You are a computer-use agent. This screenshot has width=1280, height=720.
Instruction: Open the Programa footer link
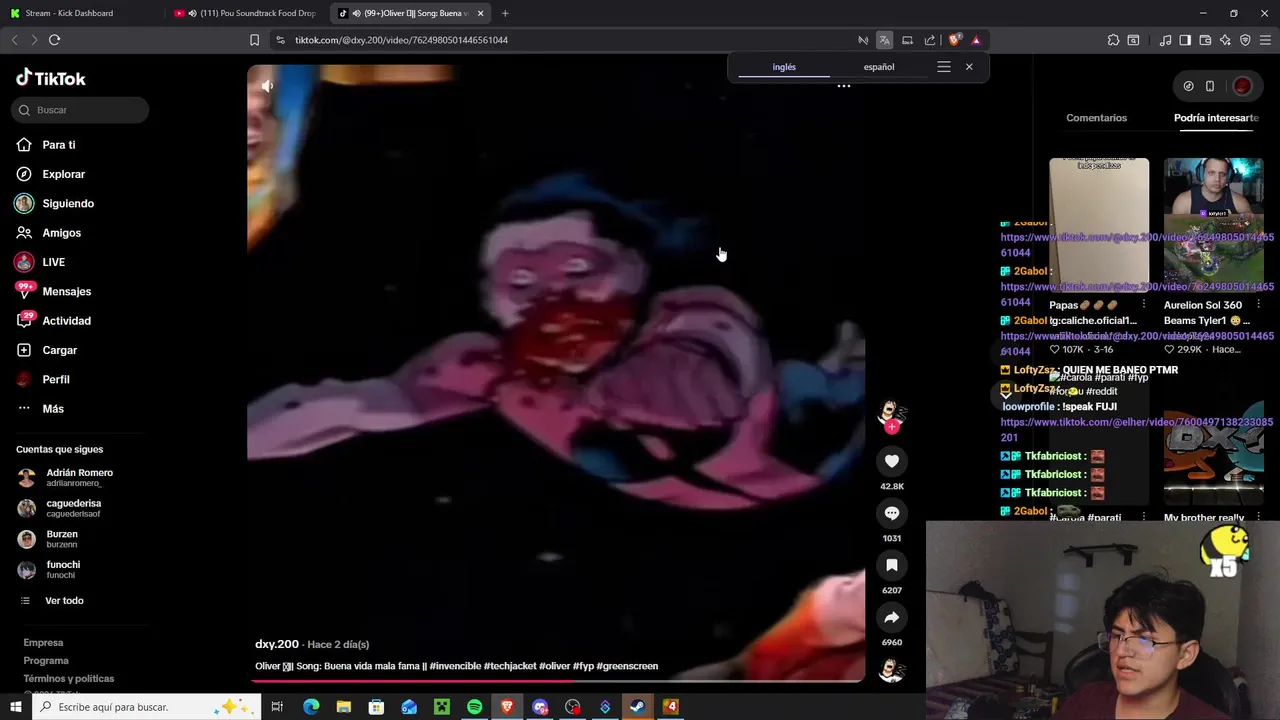point(46,661)
